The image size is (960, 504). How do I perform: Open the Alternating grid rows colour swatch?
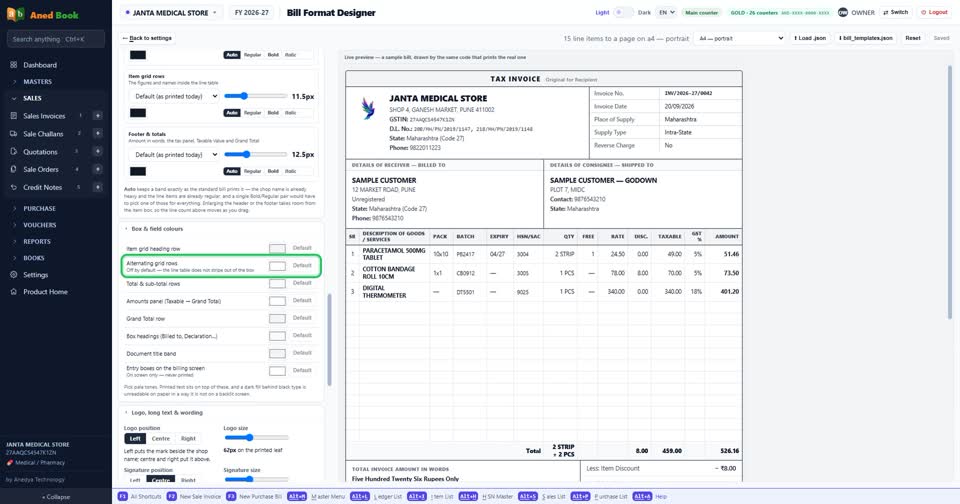pos(277,266)
